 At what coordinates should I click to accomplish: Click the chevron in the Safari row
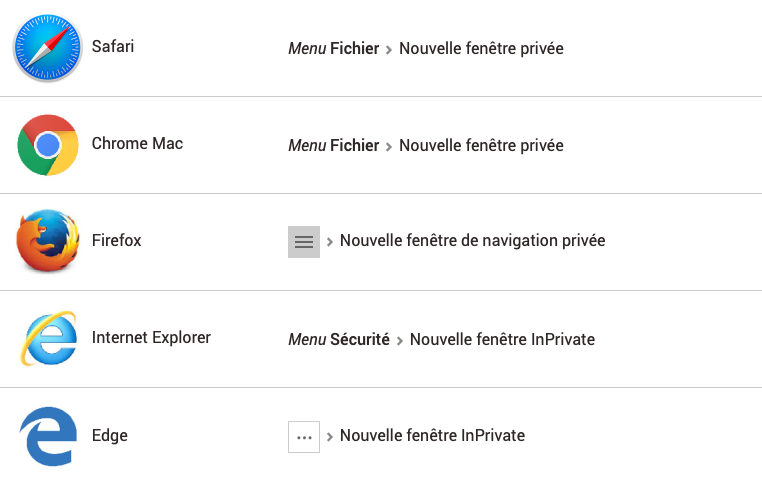point(389,50)
